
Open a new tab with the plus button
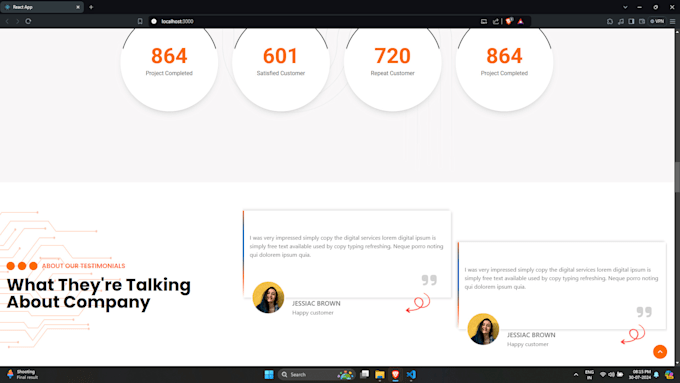(91, 7)
